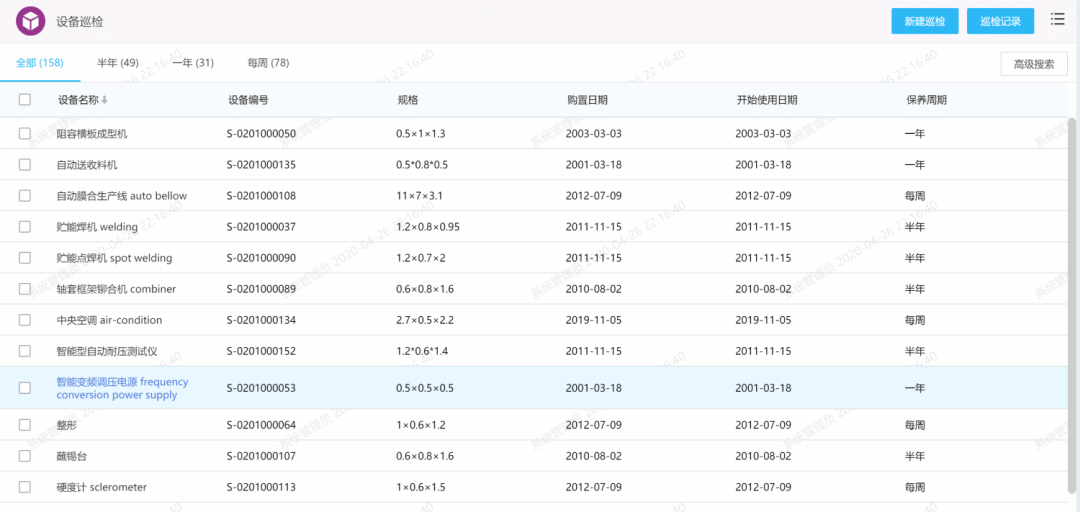Click the 规格 column header
Image resolution: width=1080 pixels, height=512 pixels.
[x=408, y=100]
